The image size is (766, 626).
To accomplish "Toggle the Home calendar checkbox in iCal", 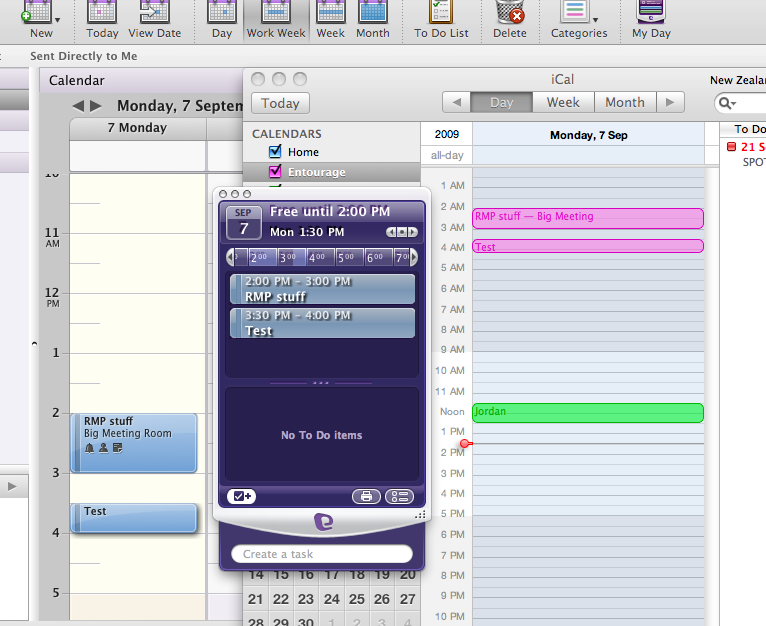I will click(275, 151).
